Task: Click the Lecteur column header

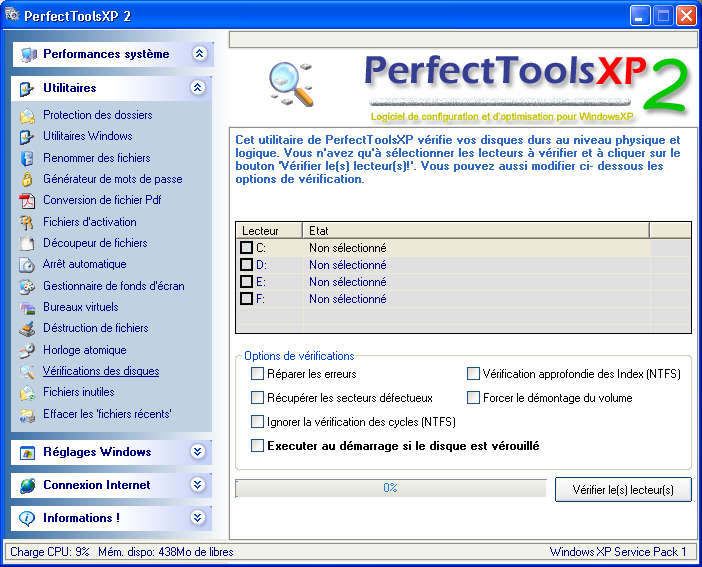Action: click(269, 230)
